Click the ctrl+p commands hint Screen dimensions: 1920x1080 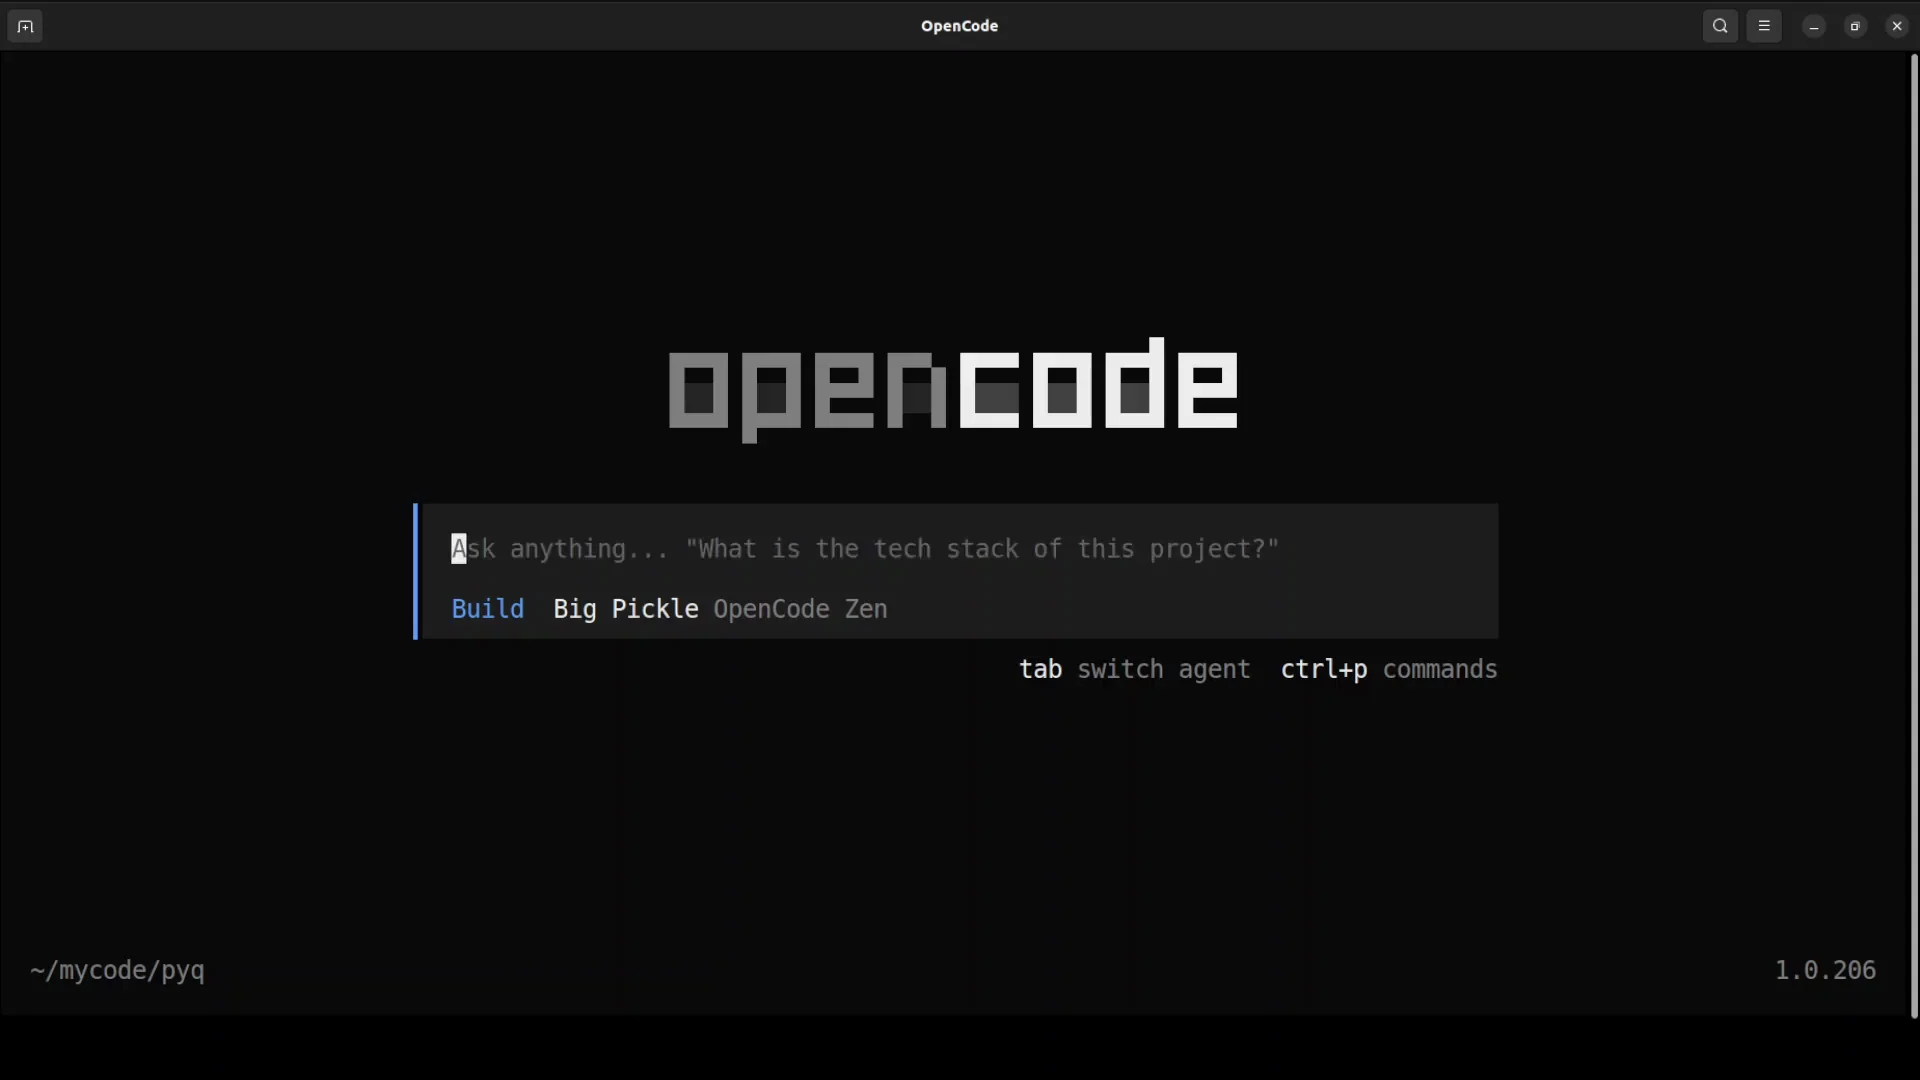(x=1388, y=669)
